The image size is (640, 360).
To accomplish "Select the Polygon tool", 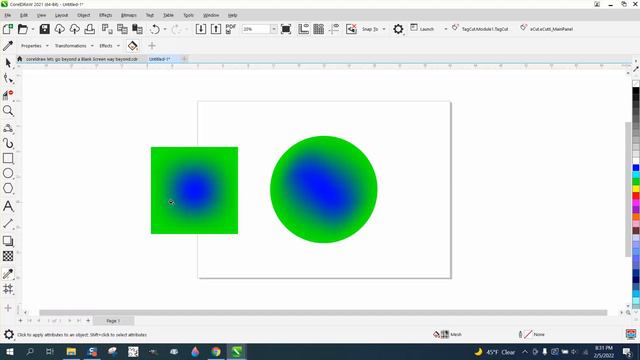I will 8,189.
